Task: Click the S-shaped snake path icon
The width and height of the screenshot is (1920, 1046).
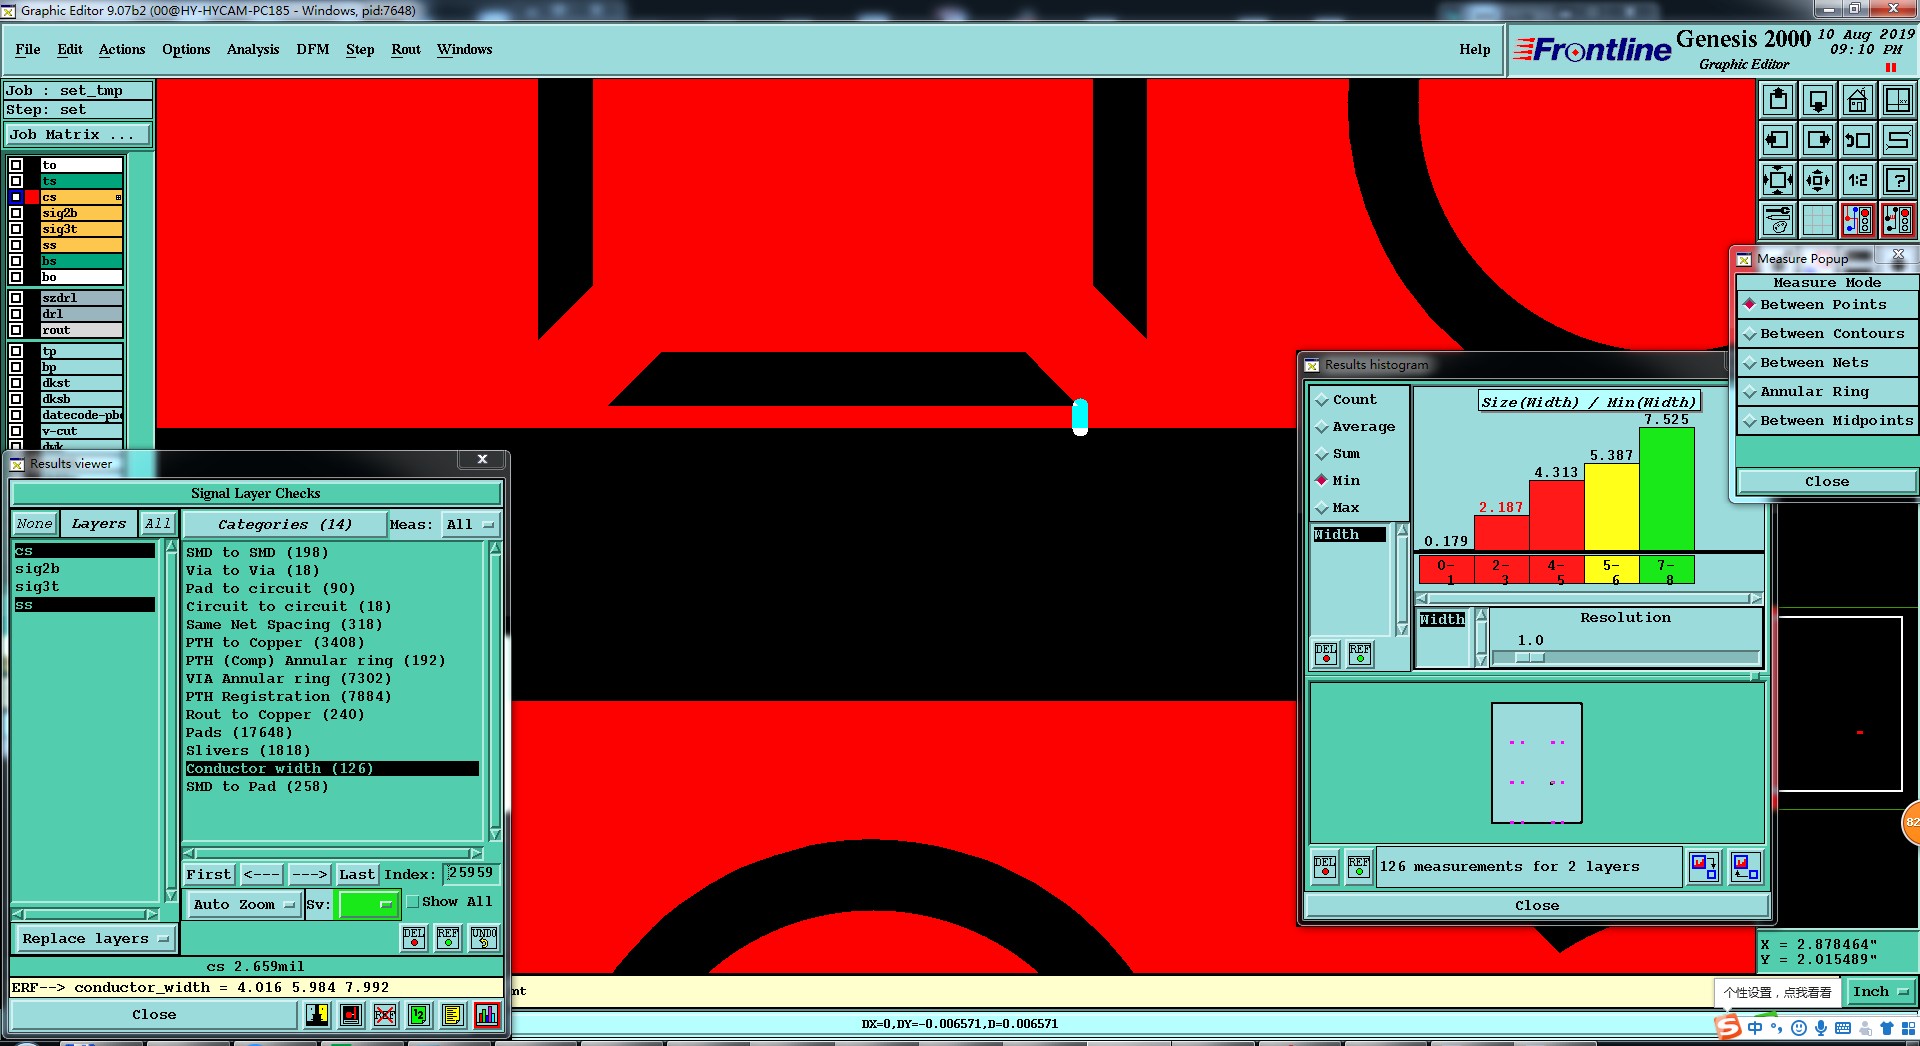Action: (x=1898, y=140)
